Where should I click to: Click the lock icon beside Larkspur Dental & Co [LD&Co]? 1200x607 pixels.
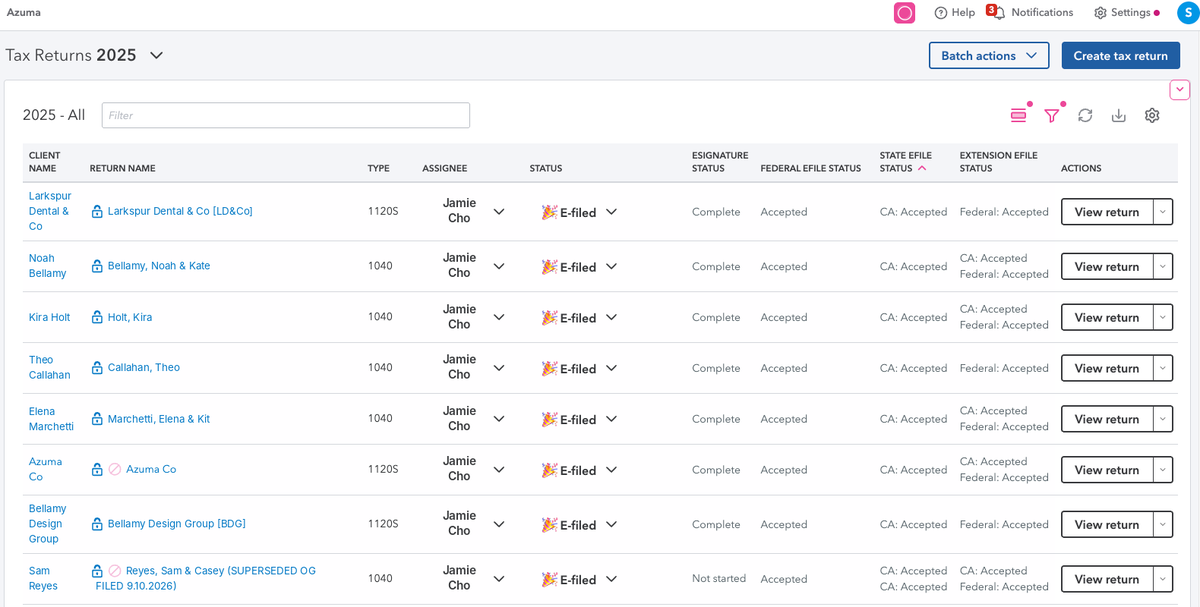coord(97,212)
